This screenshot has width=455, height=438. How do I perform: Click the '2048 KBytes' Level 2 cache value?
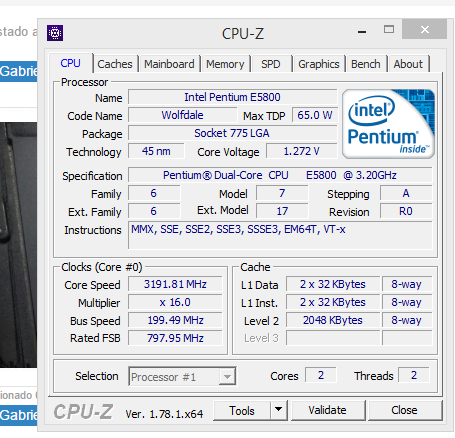(333, 320)
